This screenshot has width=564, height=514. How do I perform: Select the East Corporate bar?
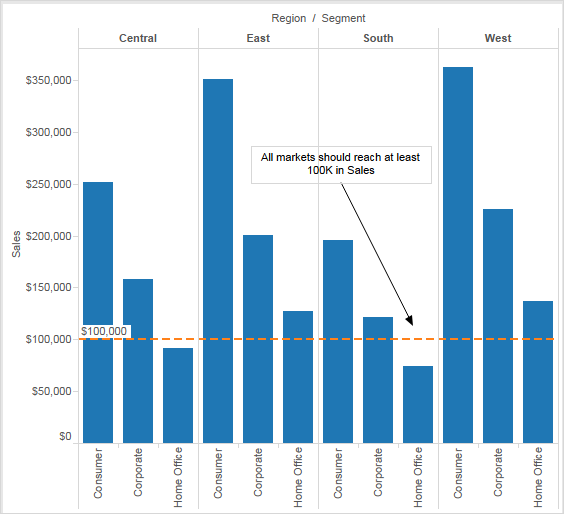pos(258,339)
